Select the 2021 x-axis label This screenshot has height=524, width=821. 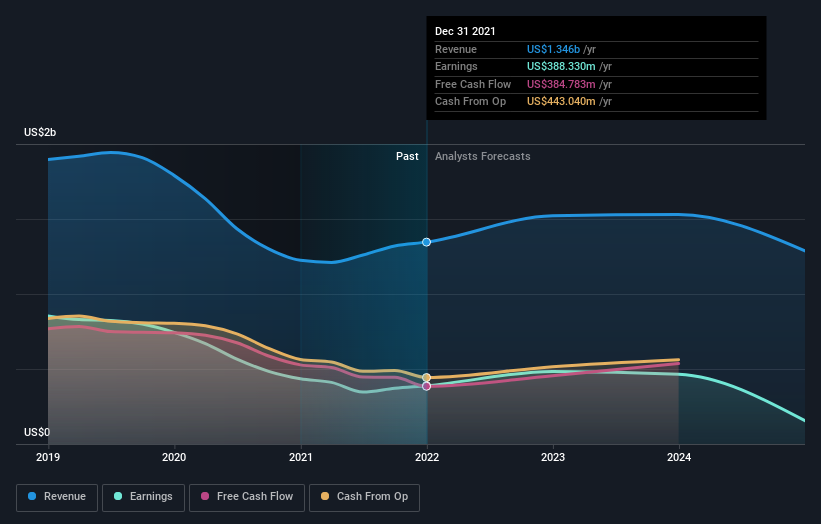(x=301, y=457)
